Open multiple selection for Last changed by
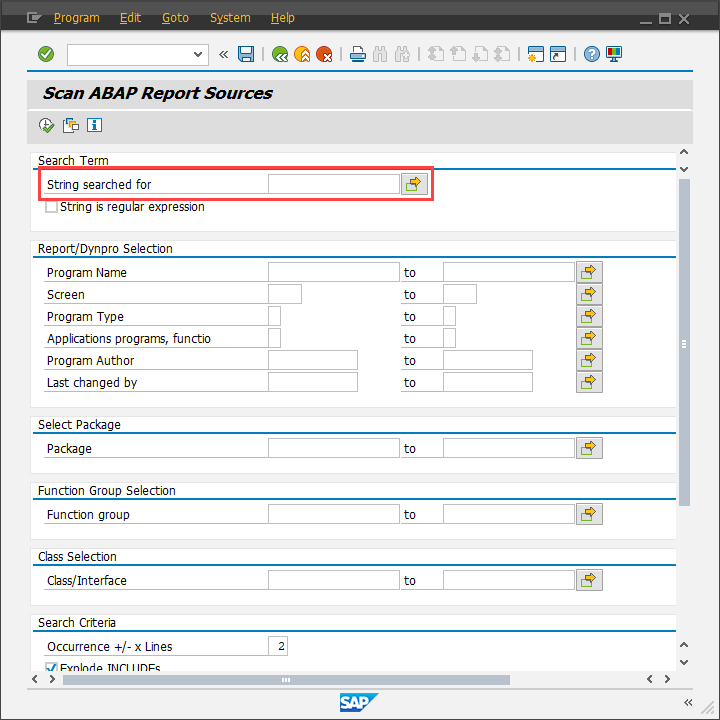The height and width of the screenshot is (720, 720). [589, 382]
